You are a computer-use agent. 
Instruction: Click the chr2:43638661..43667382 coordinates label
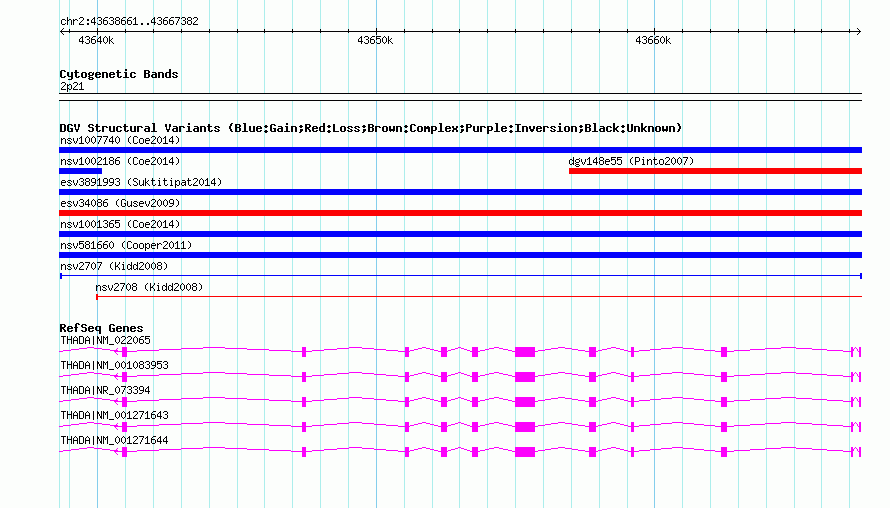point(129,22)
